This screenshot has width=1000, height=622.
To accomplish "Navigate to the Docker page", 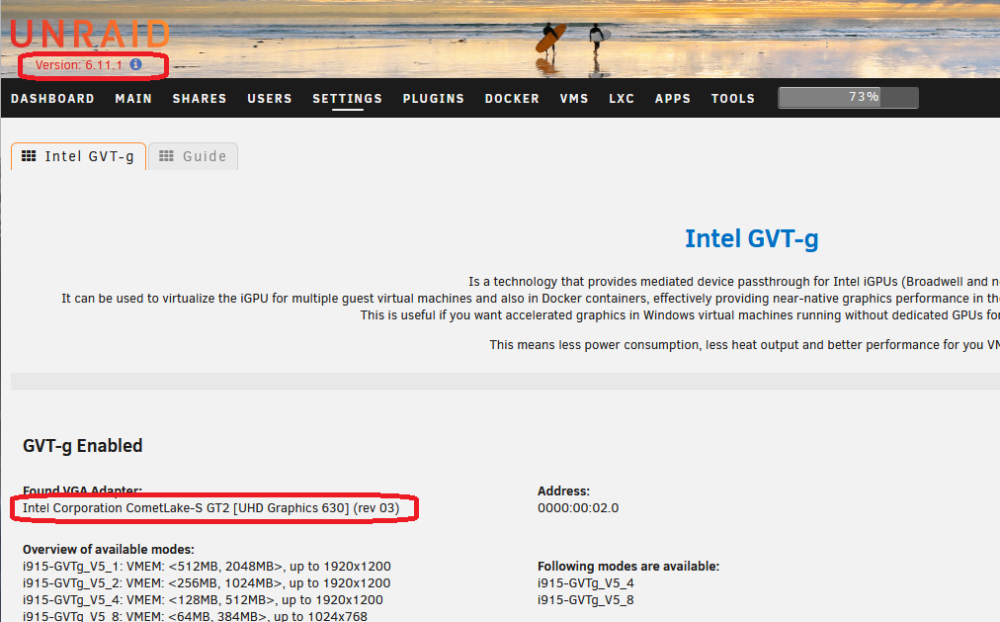I will tap(512, 99).
